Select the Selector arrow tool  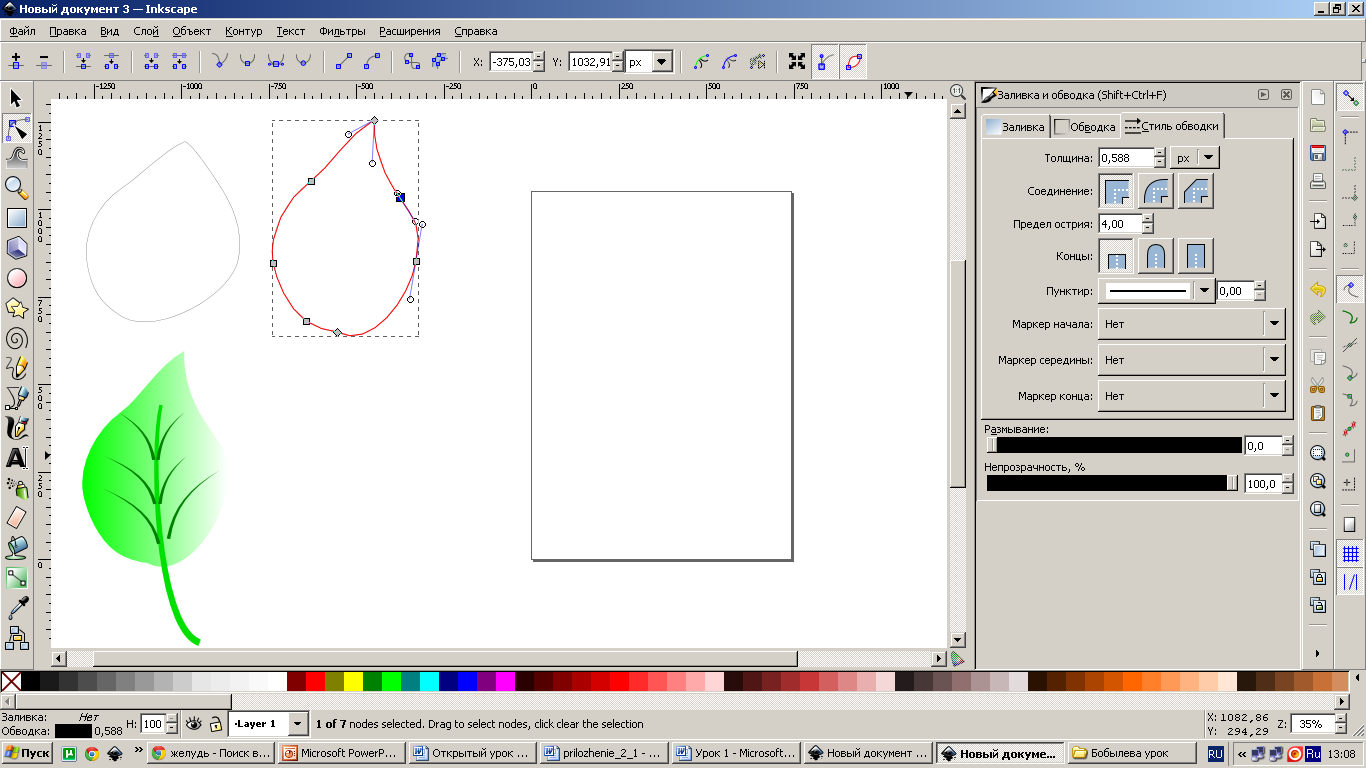coord(16,98)
